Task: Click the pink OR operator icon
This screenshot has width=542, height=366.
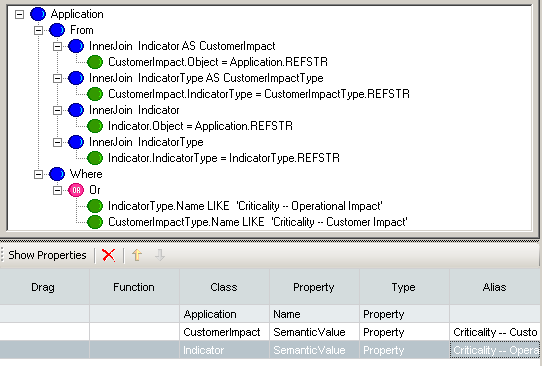Action: (76, 190)
